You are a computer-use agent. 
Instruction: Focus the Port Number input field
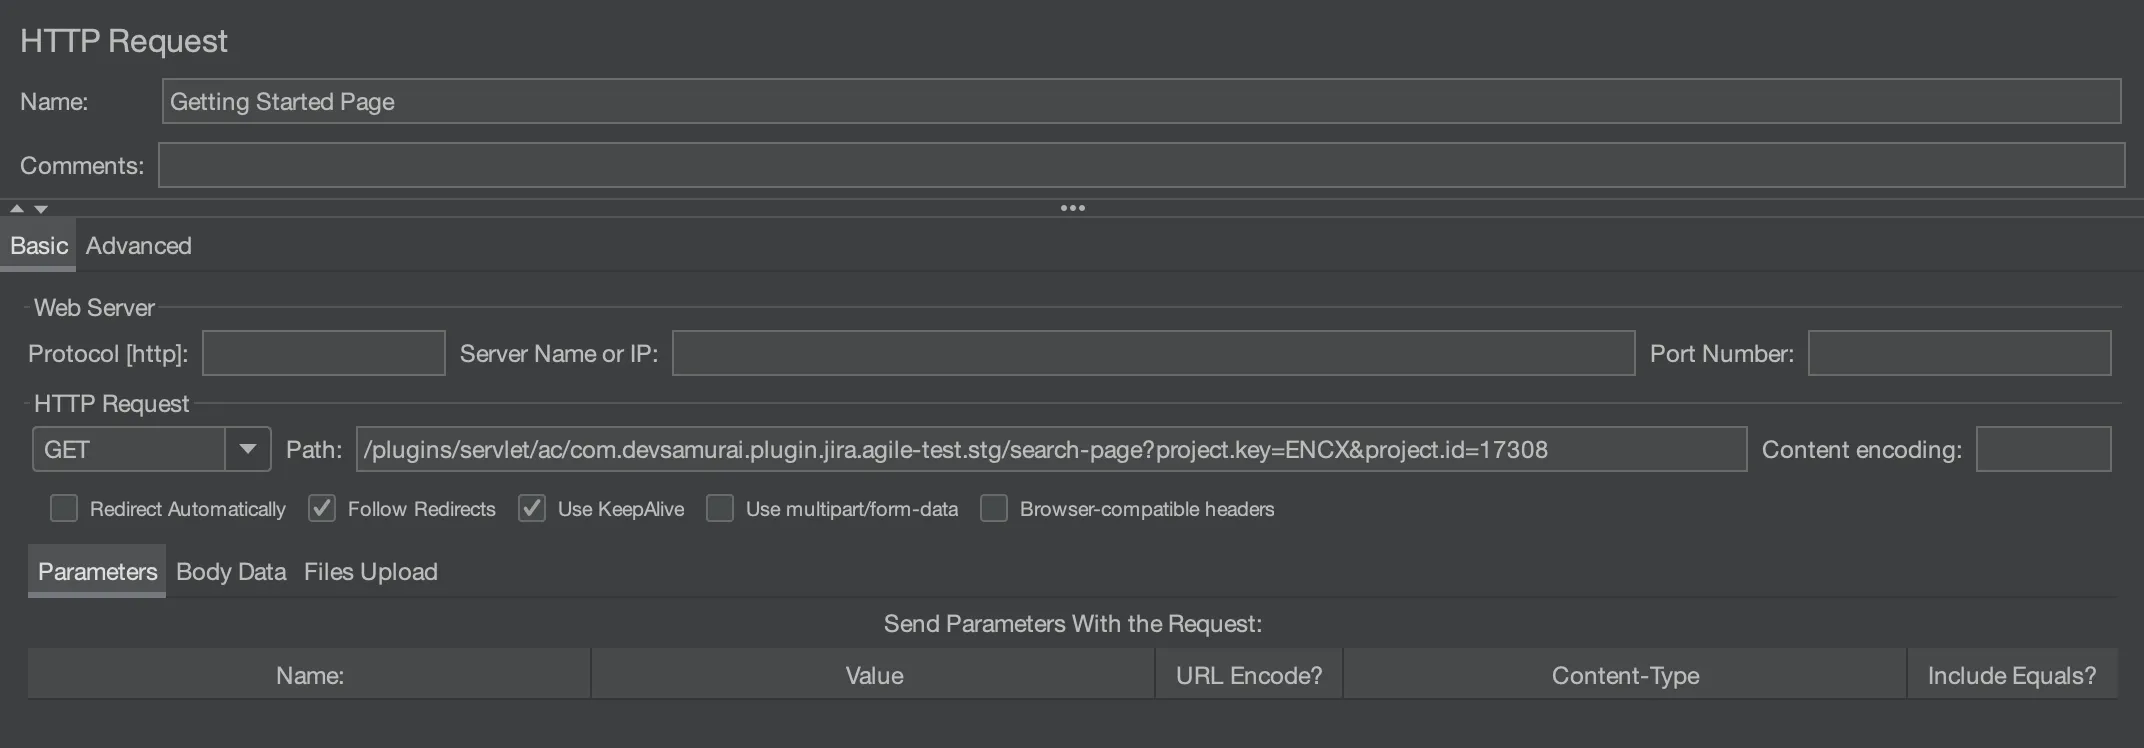(1958, 354)
